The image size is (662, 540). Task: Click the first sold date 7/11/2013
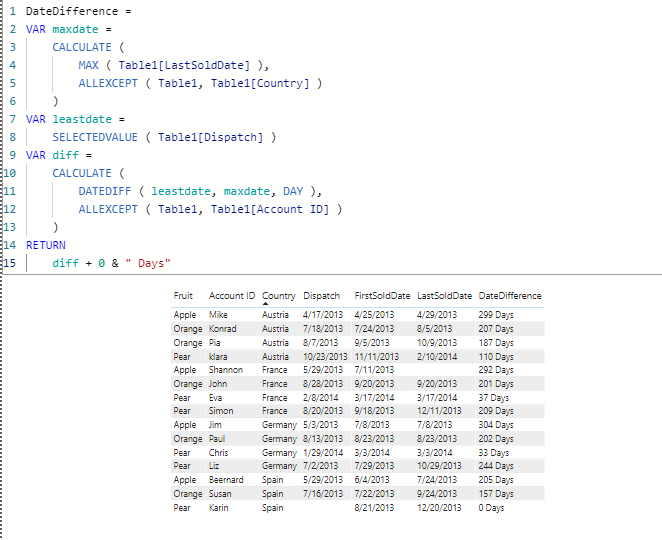coord(374,370)
